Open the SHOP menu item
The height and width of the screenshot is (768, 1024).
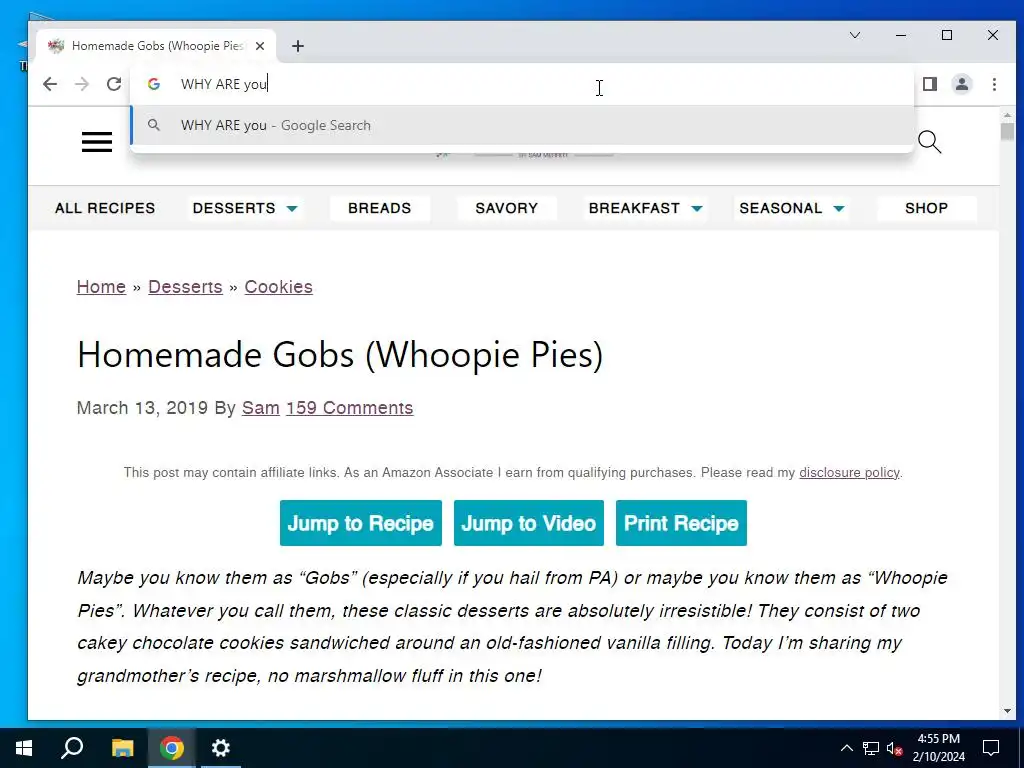926,208
